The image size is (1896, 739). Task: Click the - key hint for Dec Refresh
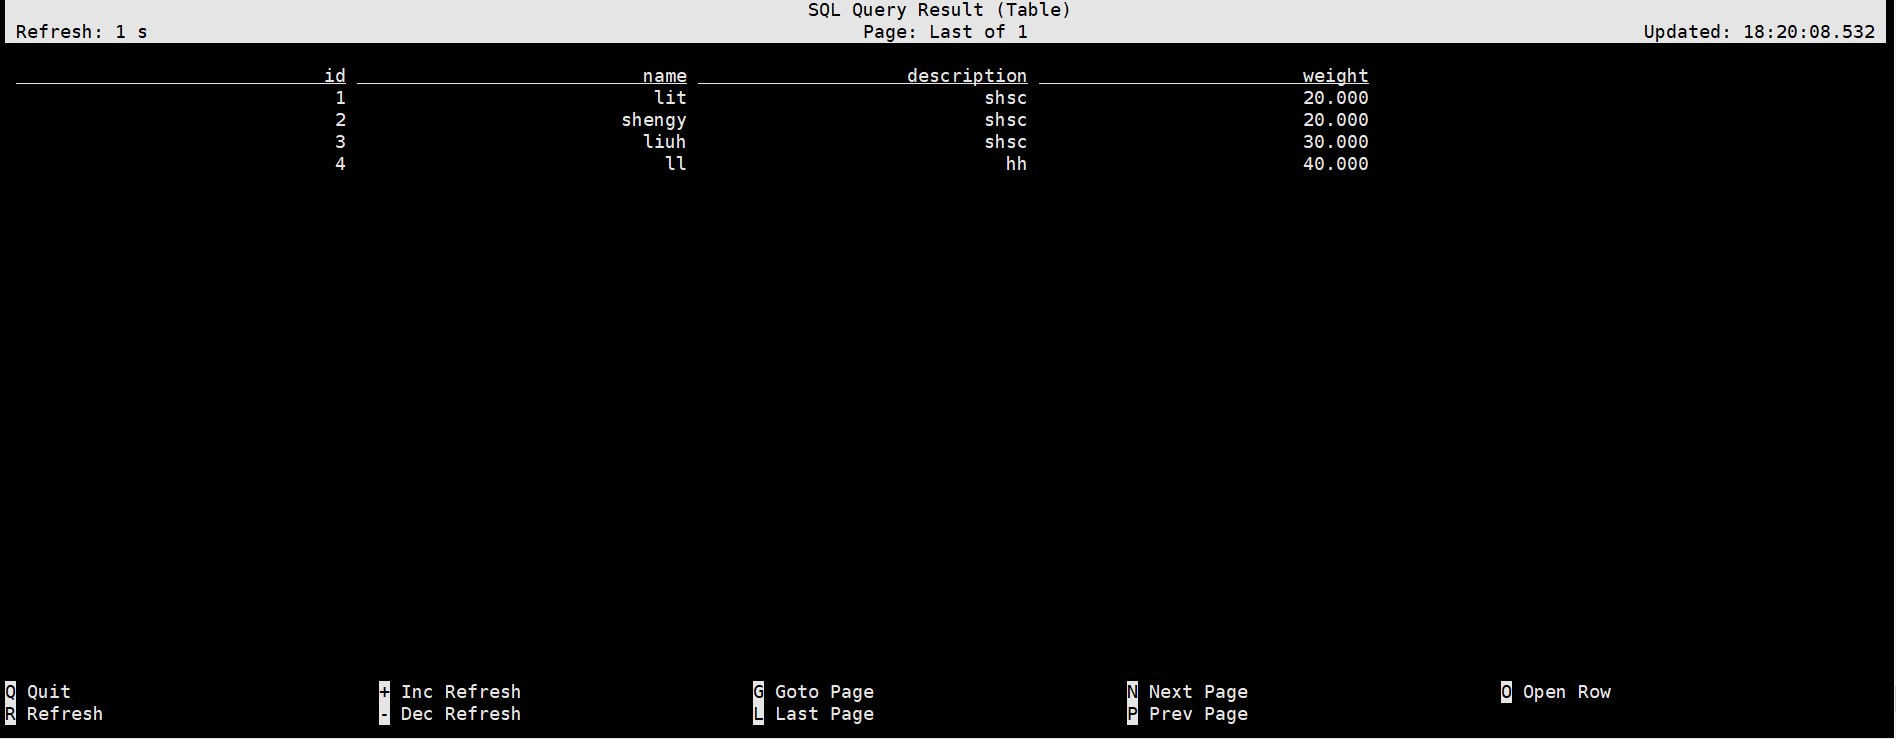pyautogui.click(x=384, y=714)
